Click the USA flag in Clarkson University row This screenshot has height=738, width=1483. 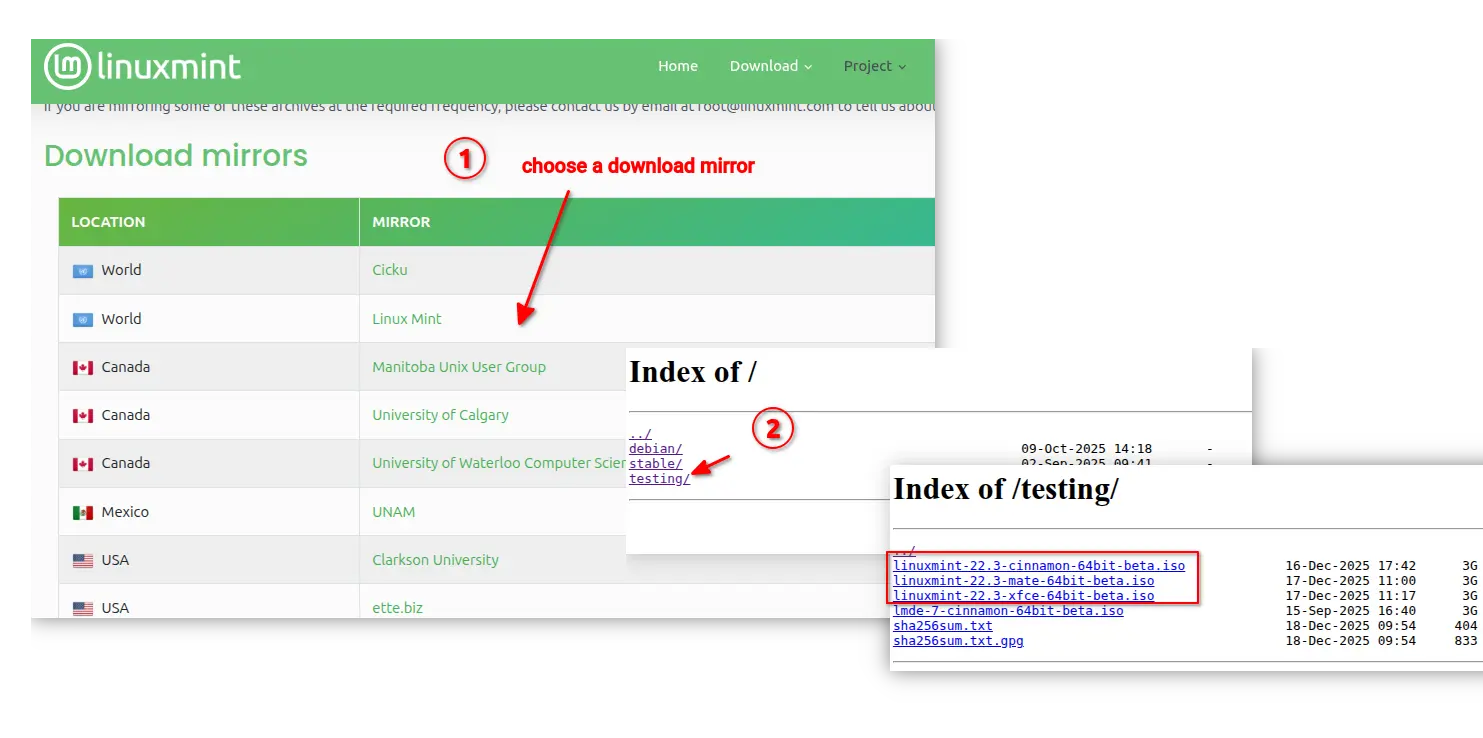(83, 561)
